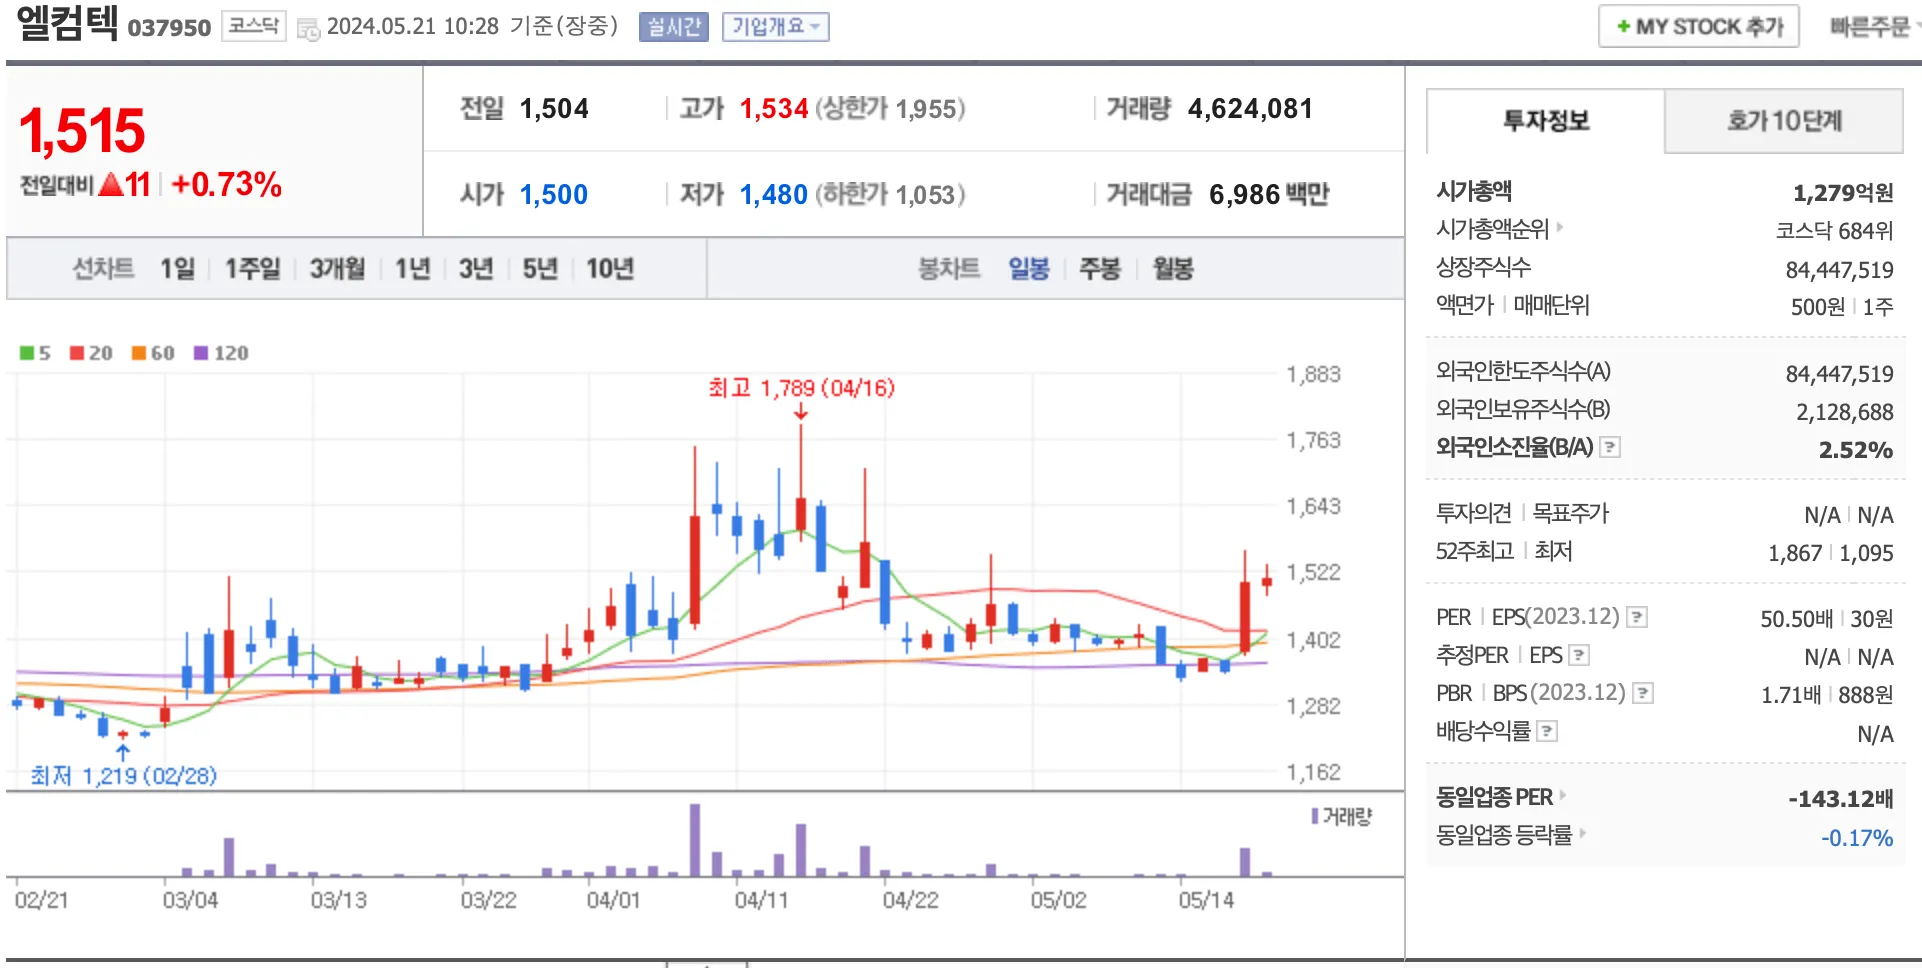Click the help icon next to 외국인소진율(B/A)
The width and height of the screenshot is (1922, 968).
click(x=1610, y=447)
